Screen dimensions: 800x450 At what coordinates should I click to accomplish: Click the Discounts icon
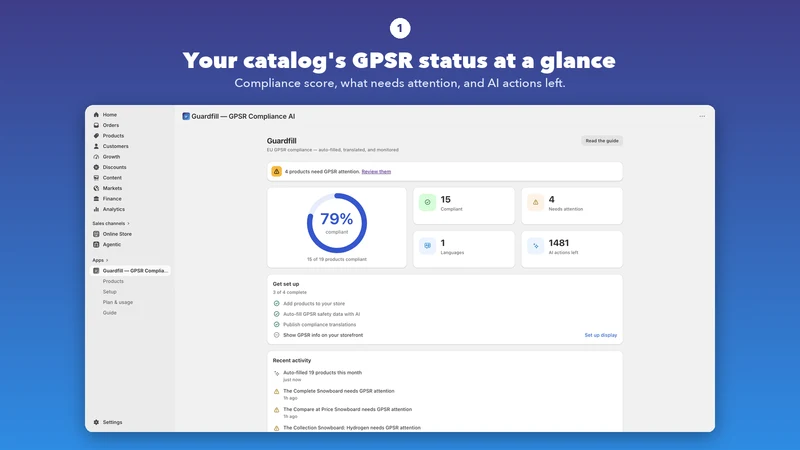click(x=96, y=167)
